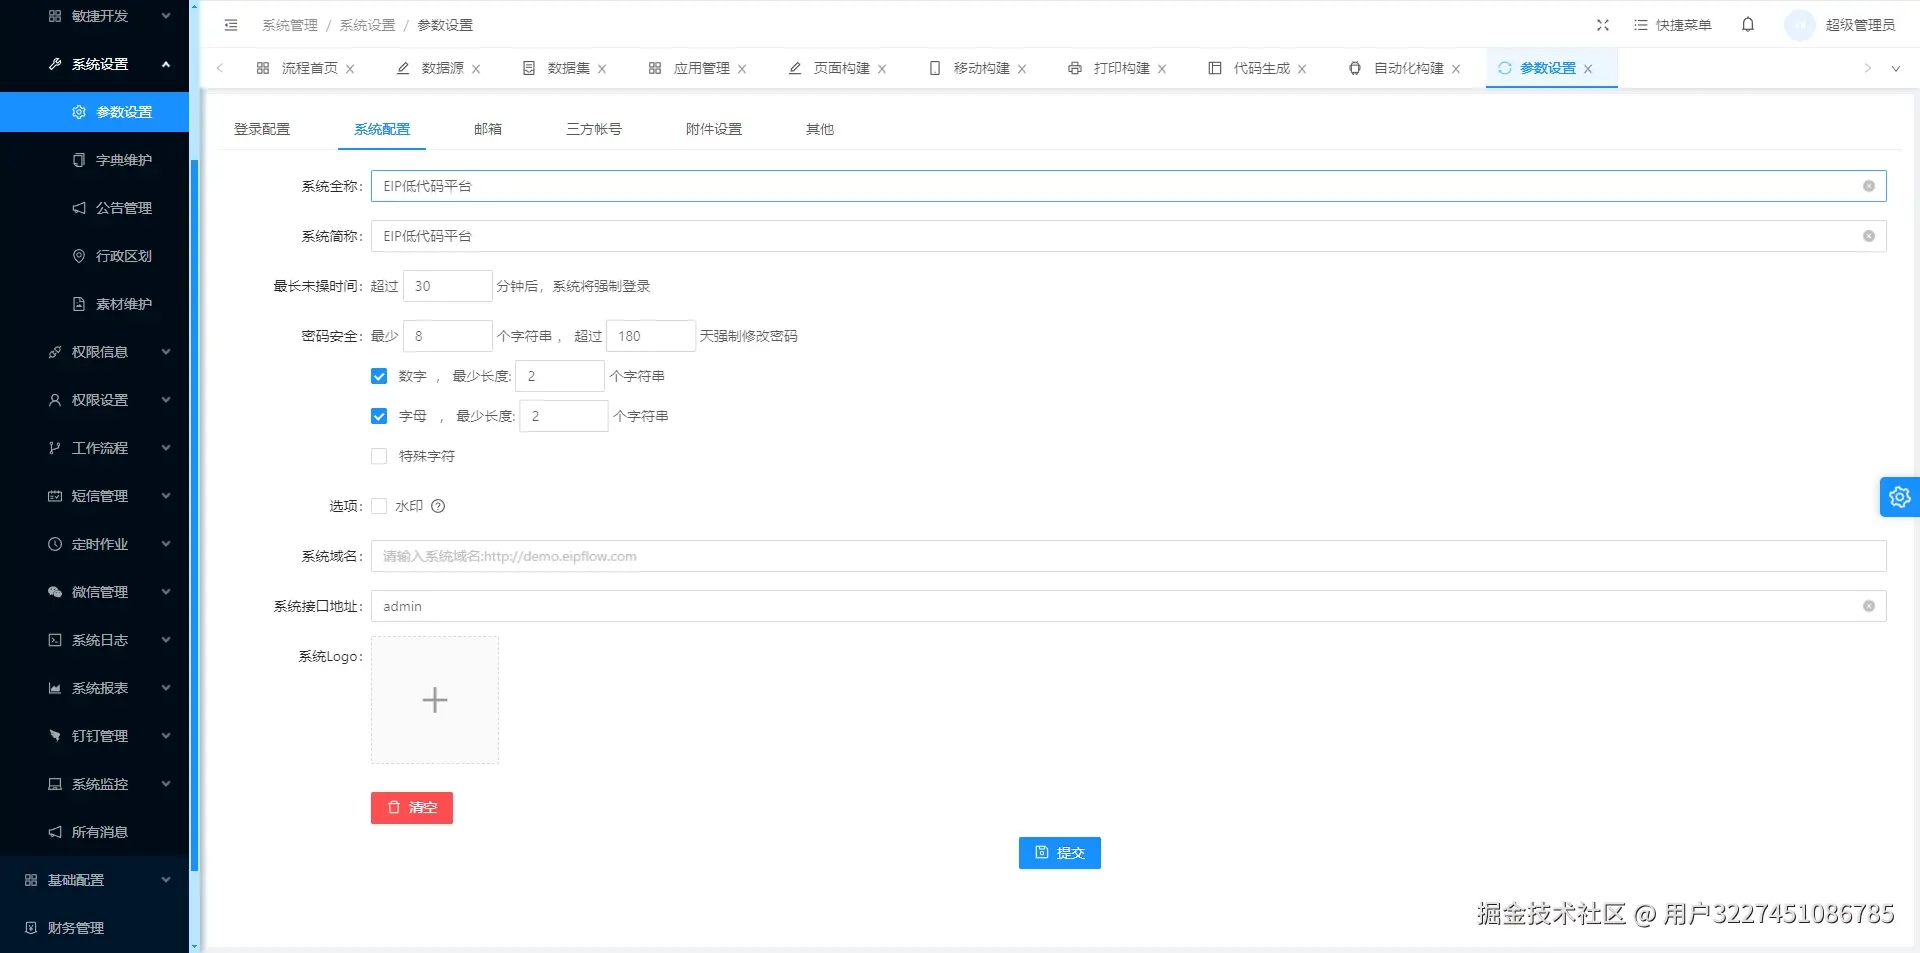
Task: Expand the 权限设置 sidebar menu
Action: (94, 400)
